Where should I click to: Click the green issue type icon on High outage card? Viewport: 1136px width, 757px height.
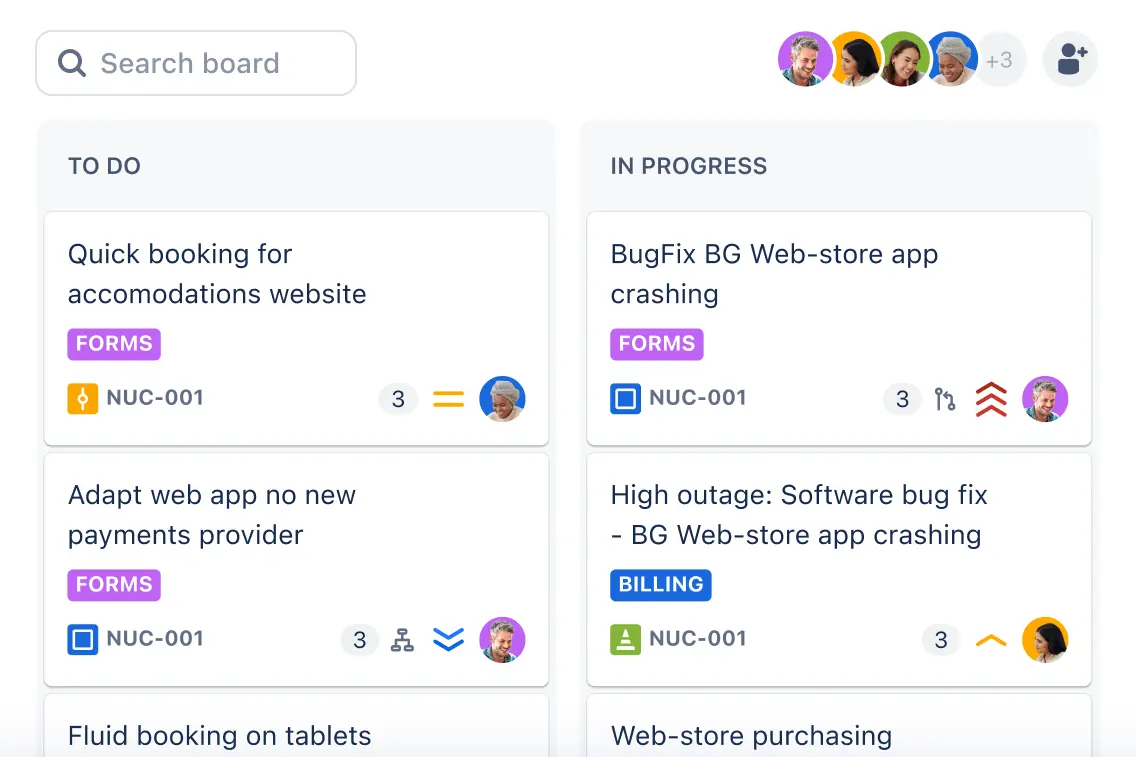(625, 639)
